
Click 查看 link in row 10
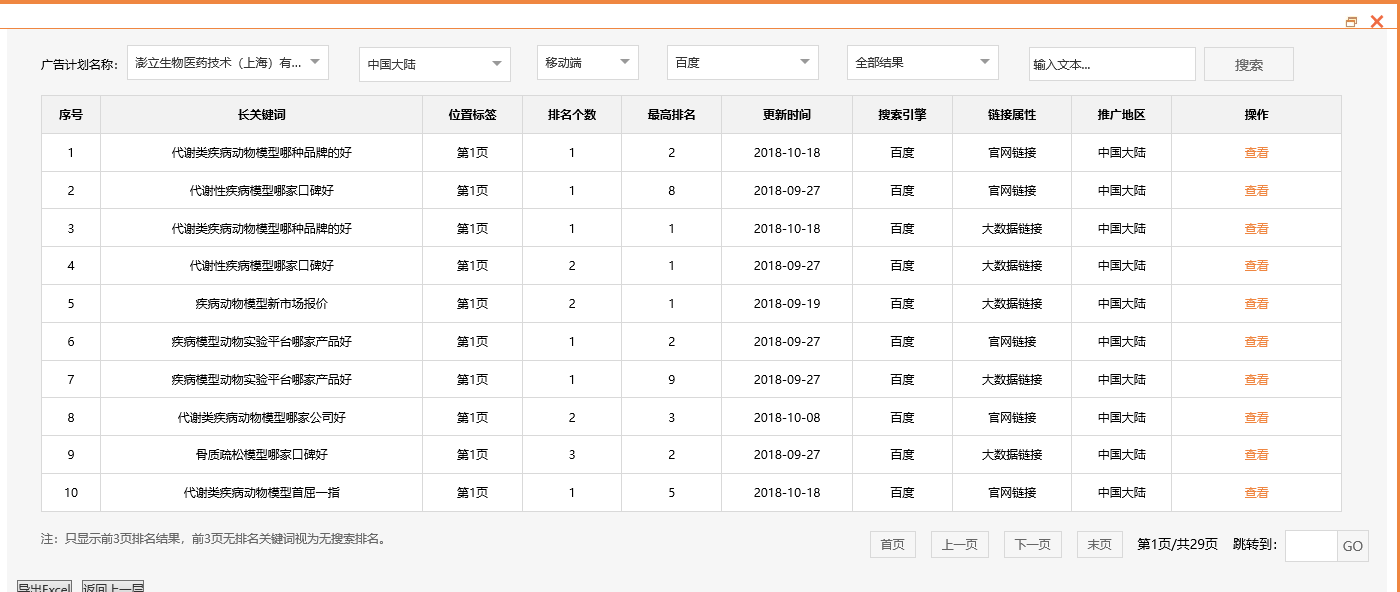tap(1256, 493)
